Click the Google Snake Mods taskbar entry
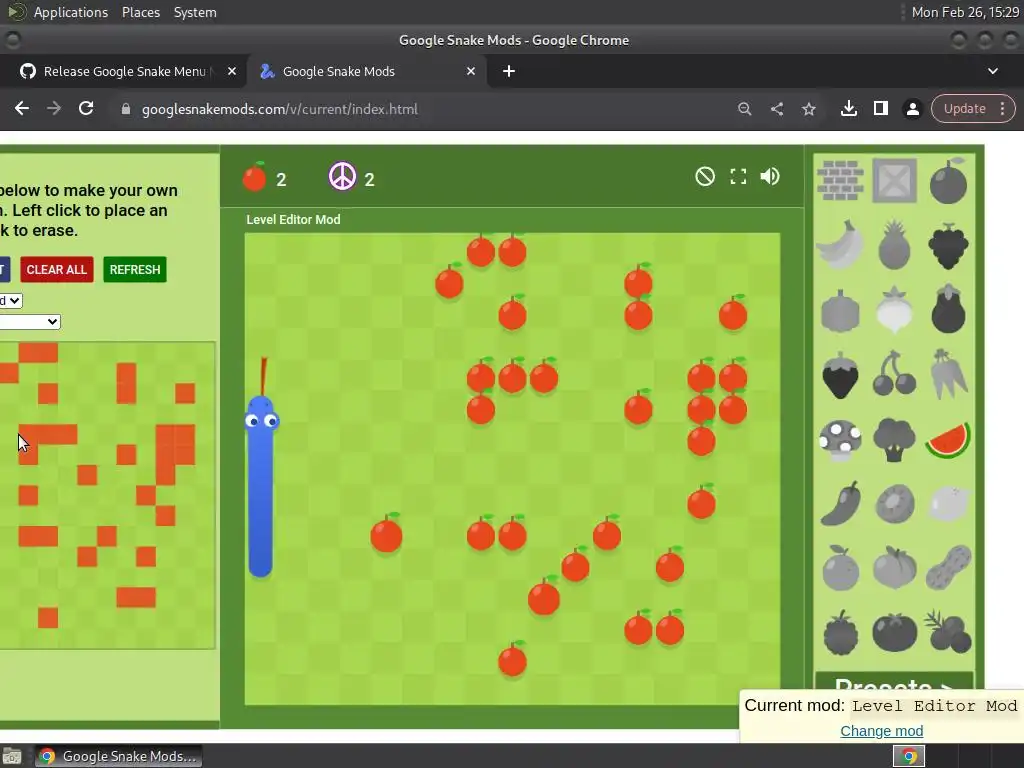 (118, 756)
